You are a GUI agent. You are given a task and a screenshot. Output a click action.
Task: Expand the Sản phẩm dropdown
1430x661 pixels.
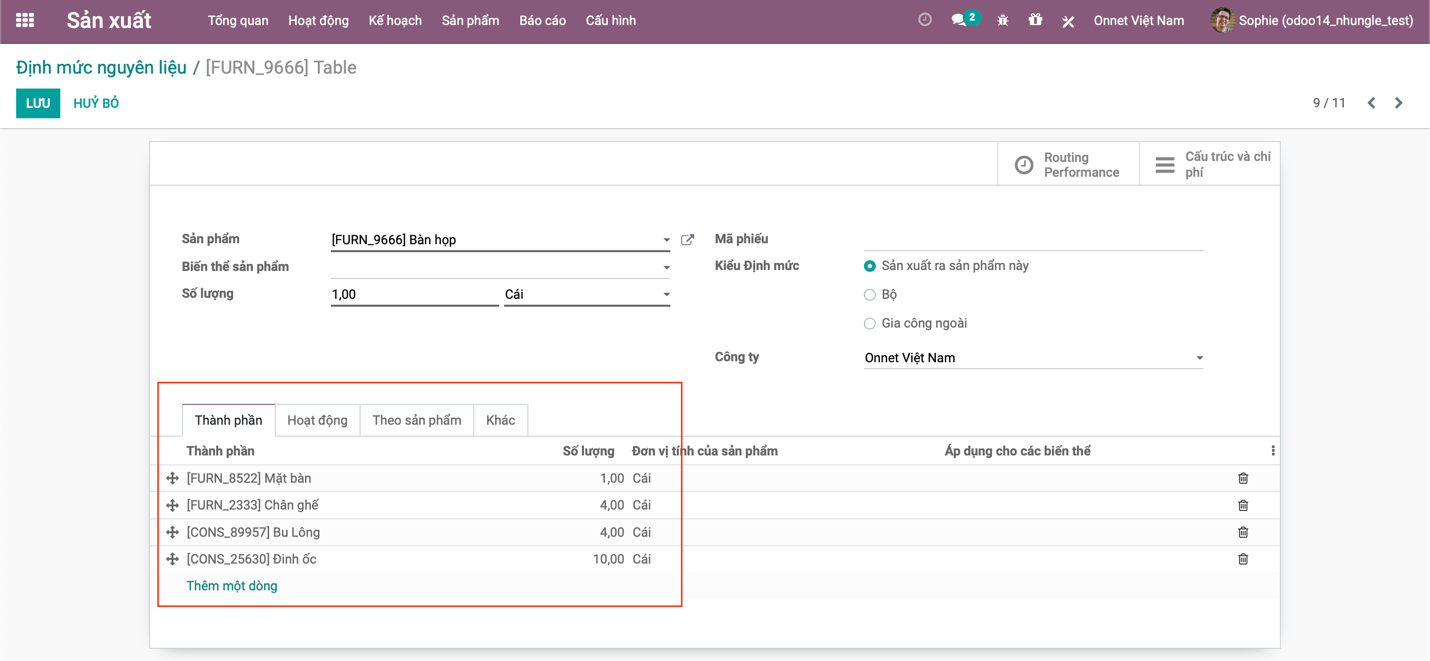pyautogui.click(x=666, y=240)
